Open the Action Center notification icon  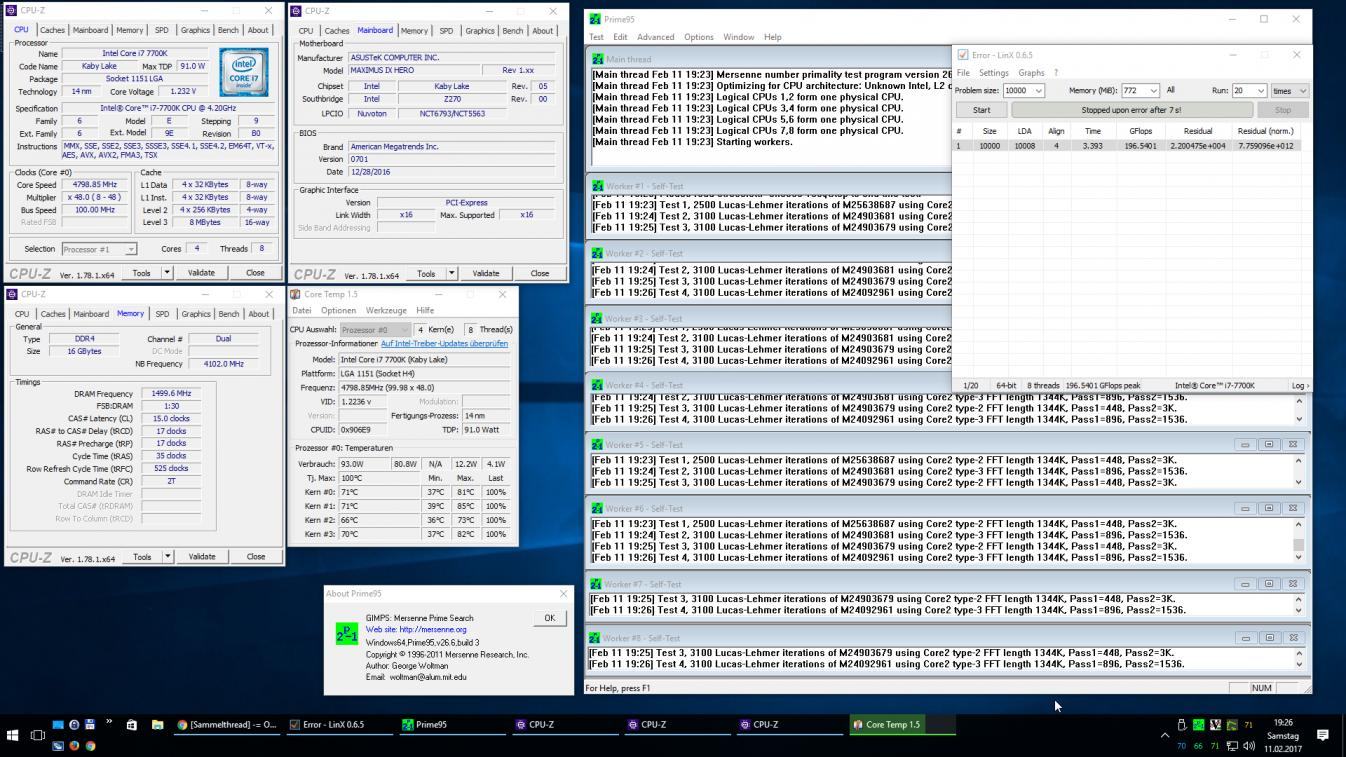click(1322, 735)
